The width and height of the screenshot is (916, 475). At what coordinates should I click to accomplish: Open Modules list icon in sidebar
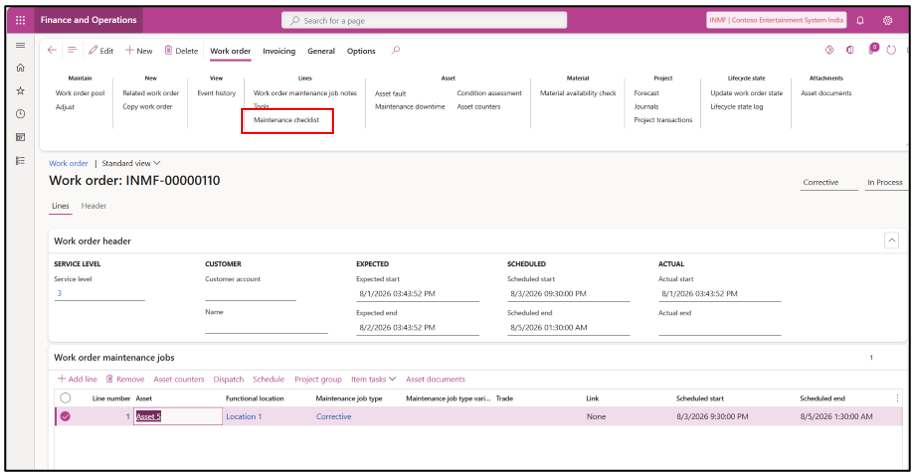click(20, 161)
